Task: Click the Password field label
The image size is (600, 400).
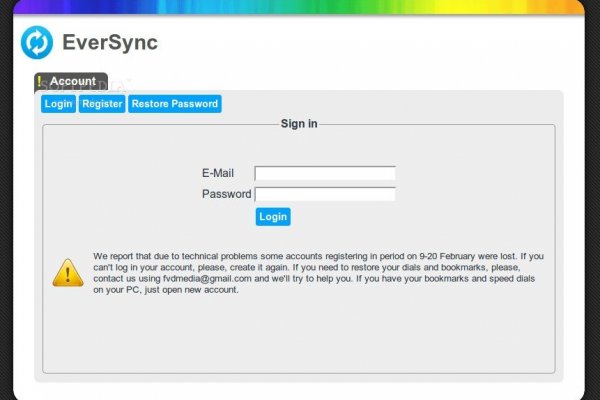Action: [x=226, y=194]
